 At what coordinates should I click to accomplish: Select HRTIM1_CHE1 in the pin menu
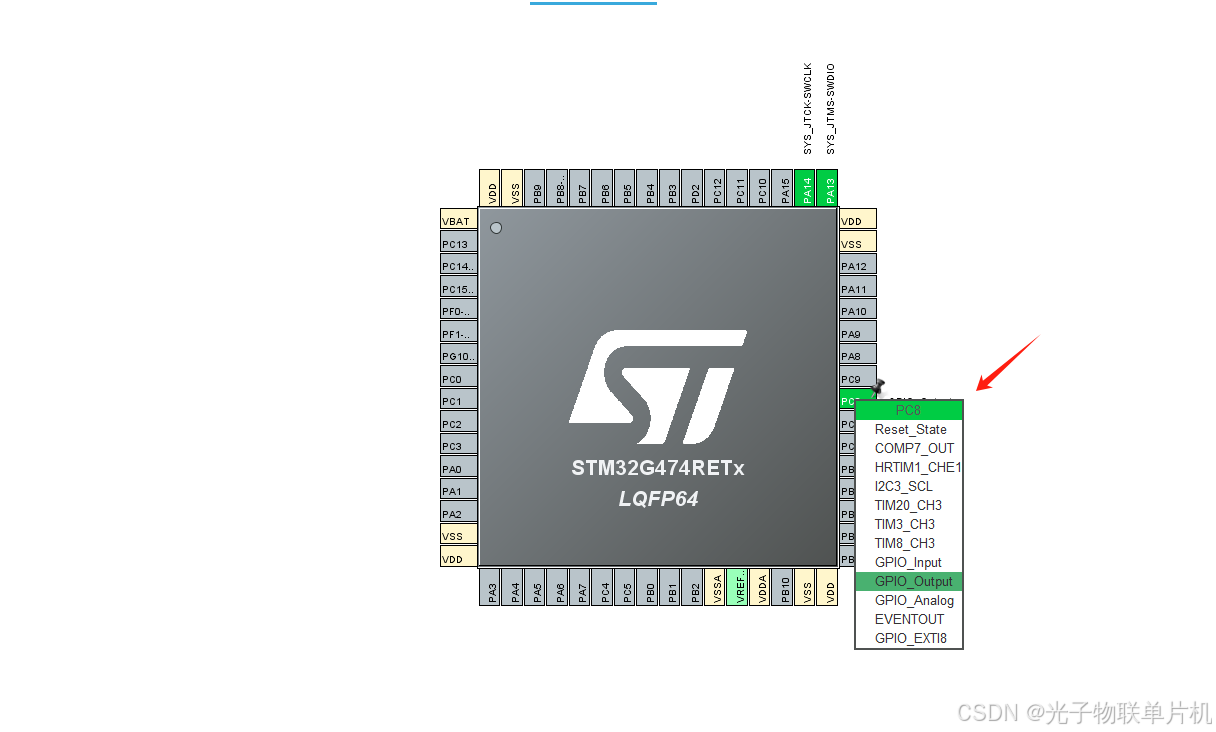pyautogui.click(x=908, y=467)
